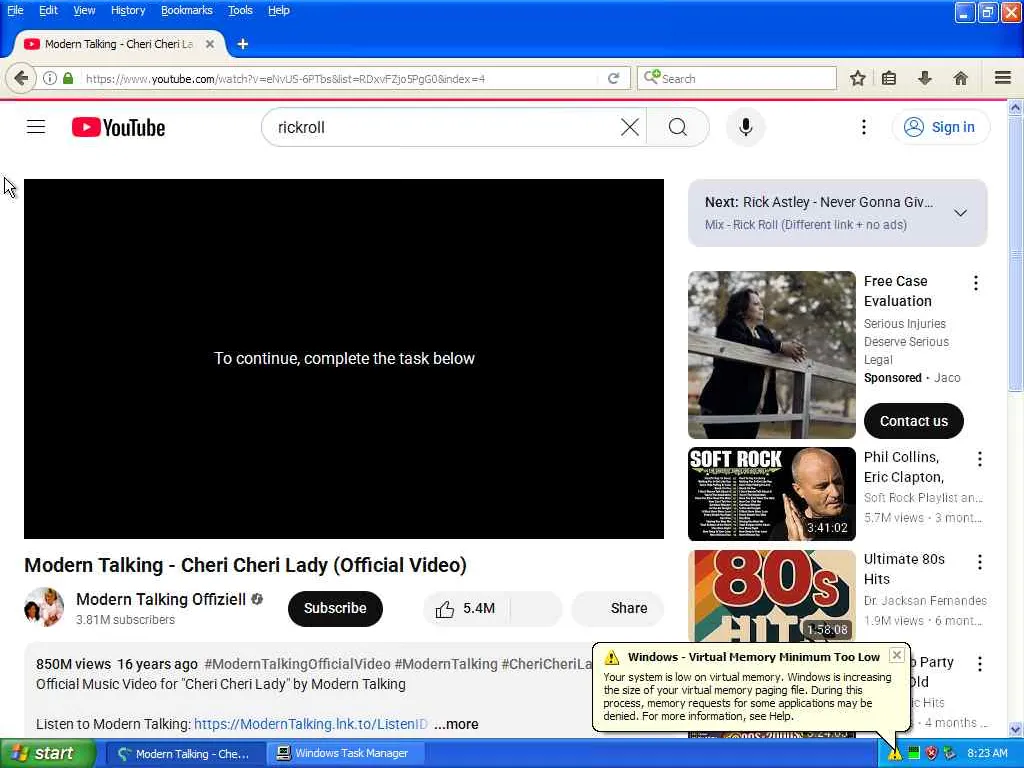
Task: Click the yellow warning tray icon
Action: (895, 754)
